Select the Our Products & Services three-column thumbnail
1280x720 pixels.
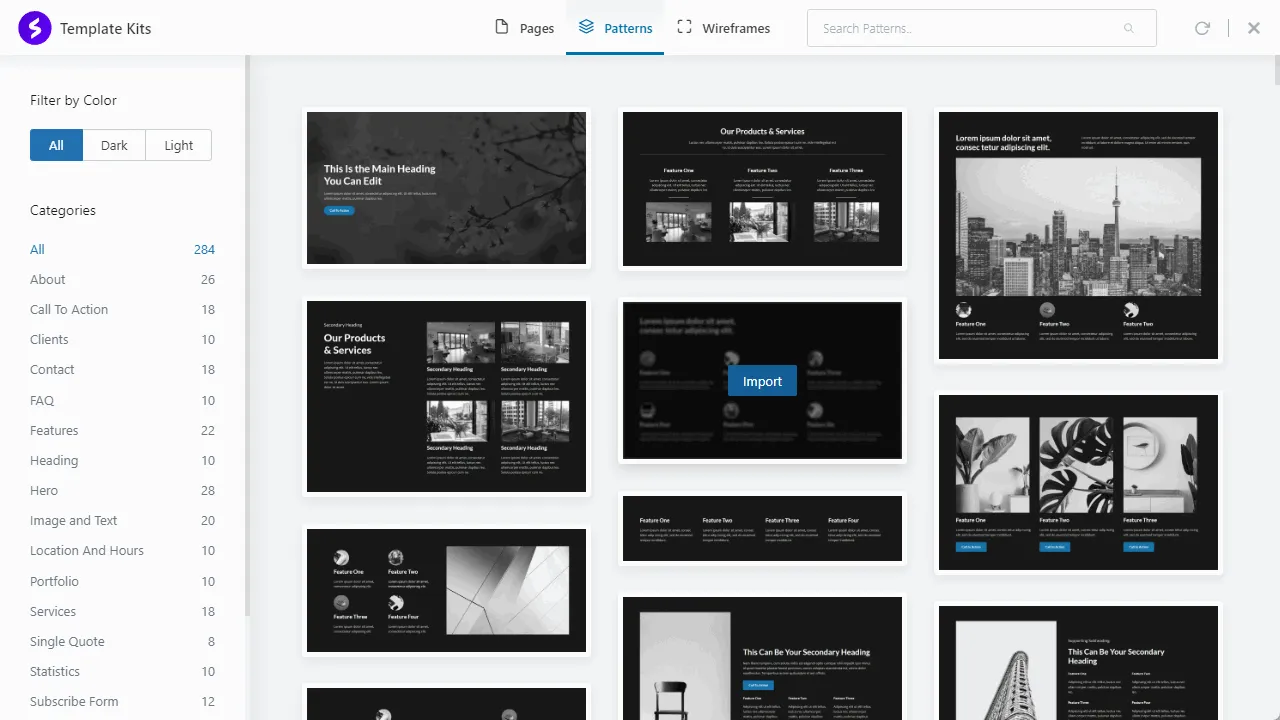(762, 189)
